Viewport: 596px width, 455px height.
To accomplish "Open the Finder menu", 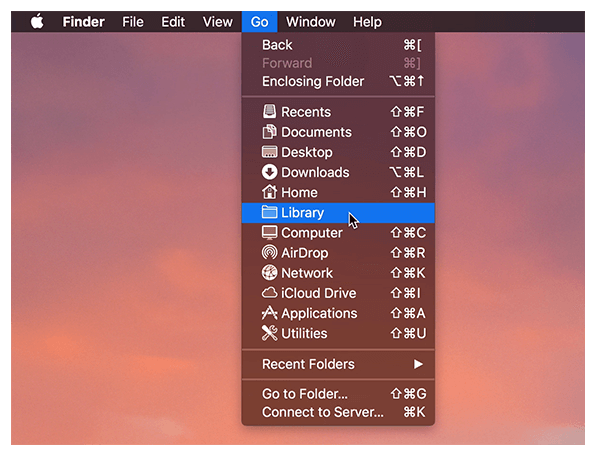I will pos(83,22).
